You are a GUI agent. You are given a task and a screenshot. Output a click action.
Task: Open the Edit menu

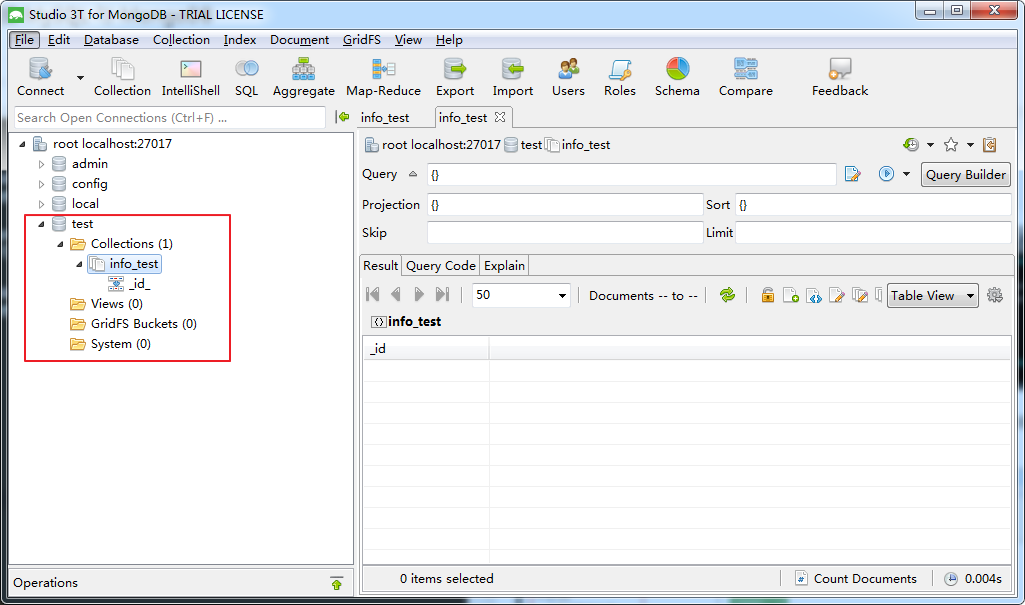[59, 40]
